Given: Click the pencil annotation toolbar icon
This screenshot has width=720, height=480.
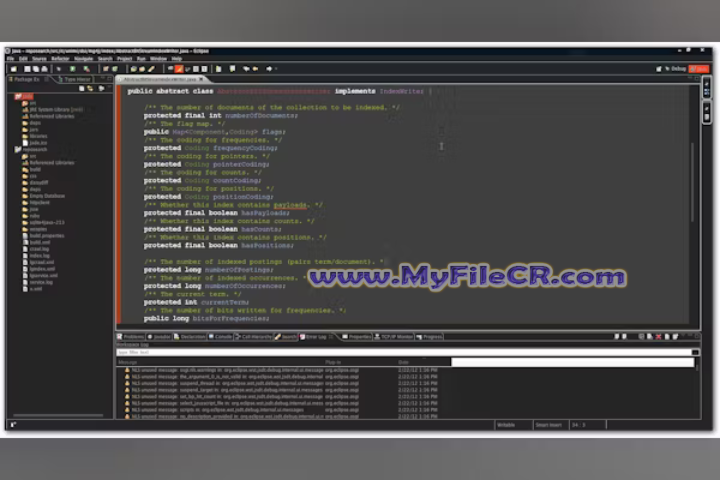Looking at the screenshot, I should [x=151, y=69].
